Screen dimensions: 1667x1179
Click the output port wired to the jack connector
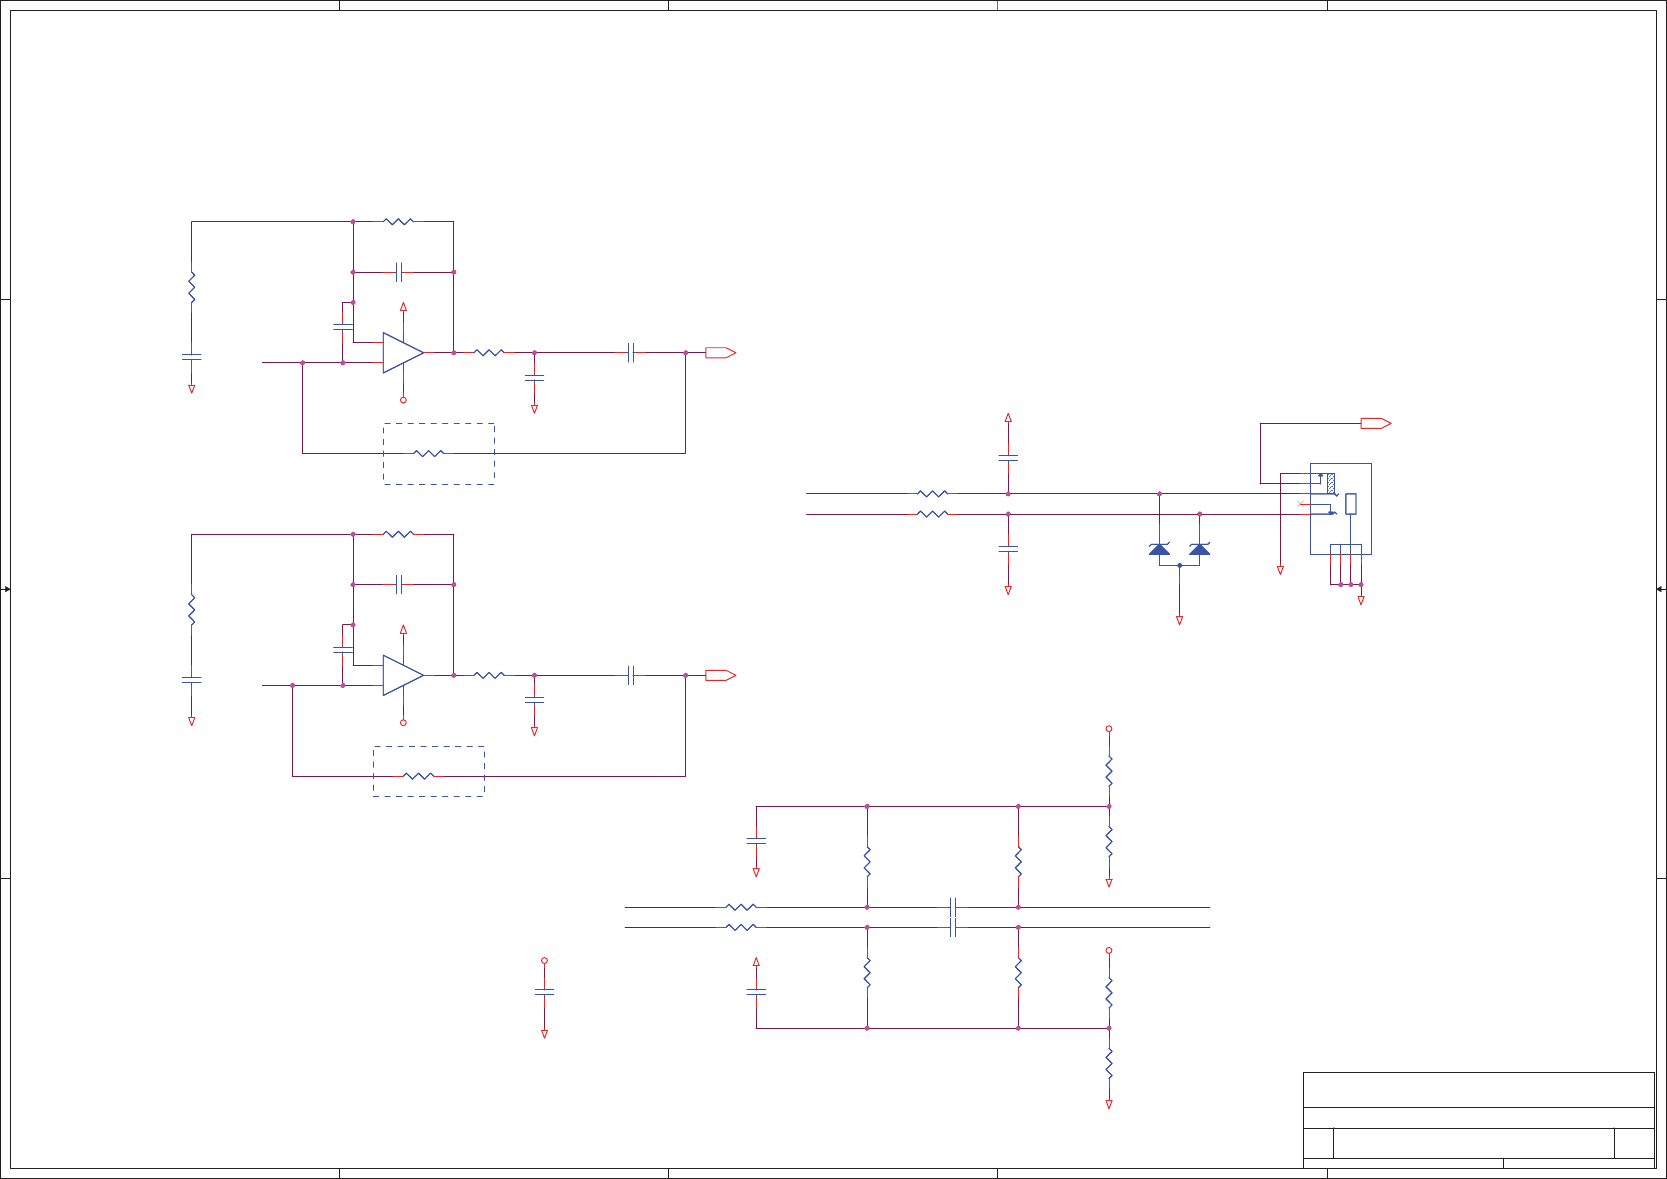[1376, 424]
